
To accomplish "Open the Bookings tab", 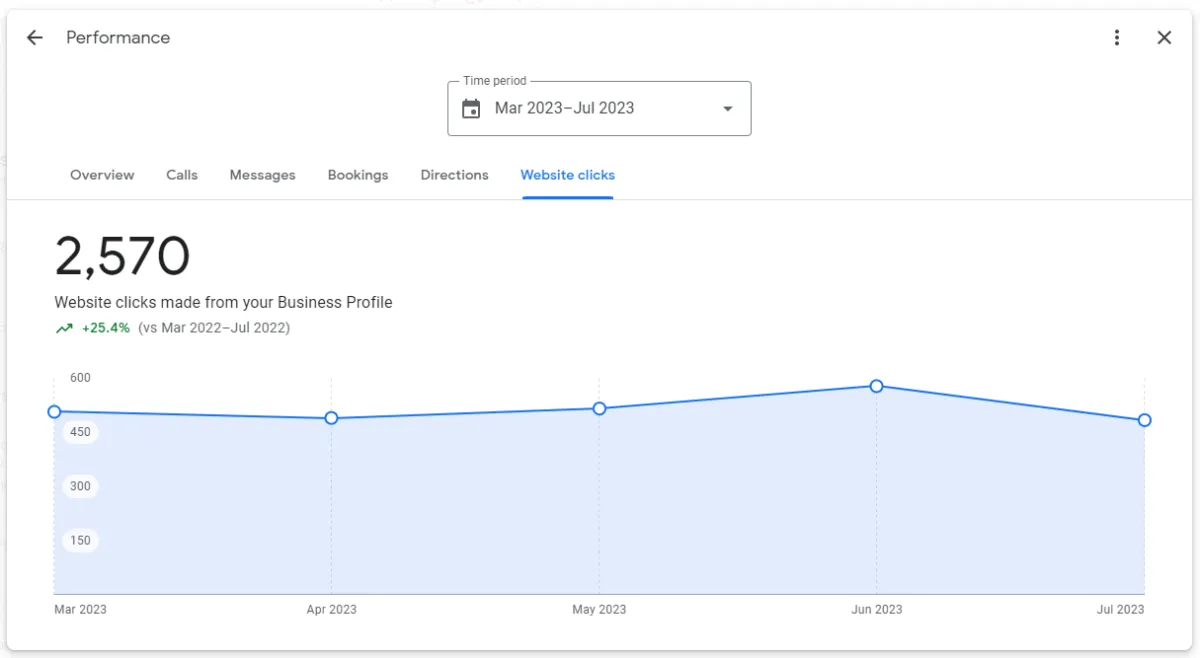I will click(358, 175).
